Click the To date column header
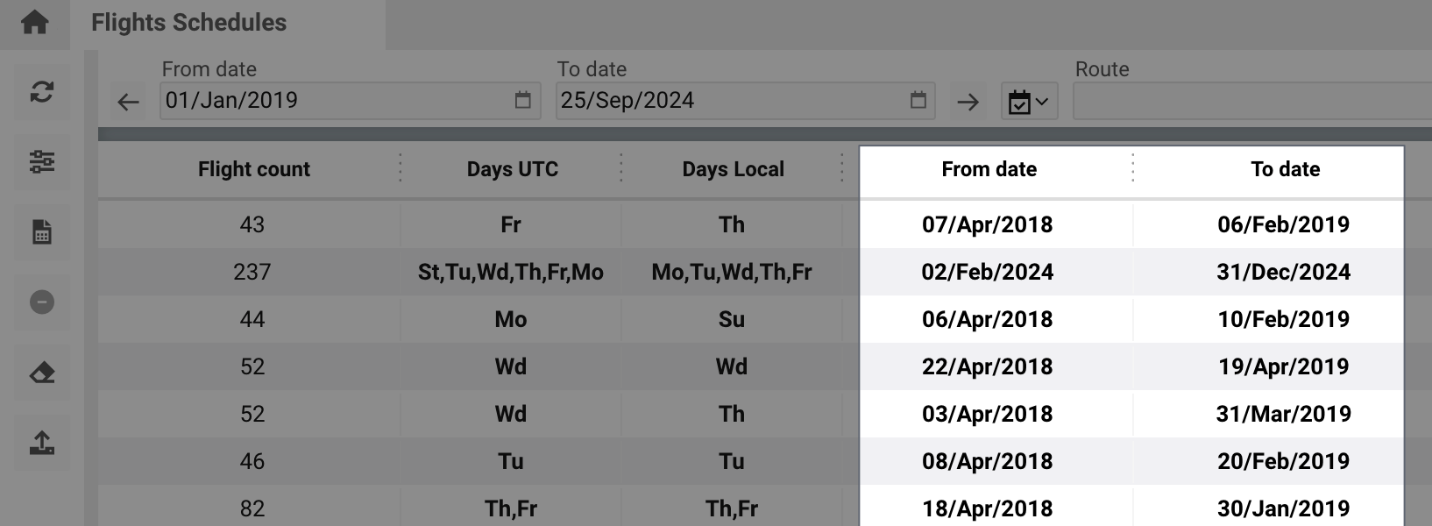Image resolution: width=1432 pixels, height=526 pixels. (x=1284, y=170)
